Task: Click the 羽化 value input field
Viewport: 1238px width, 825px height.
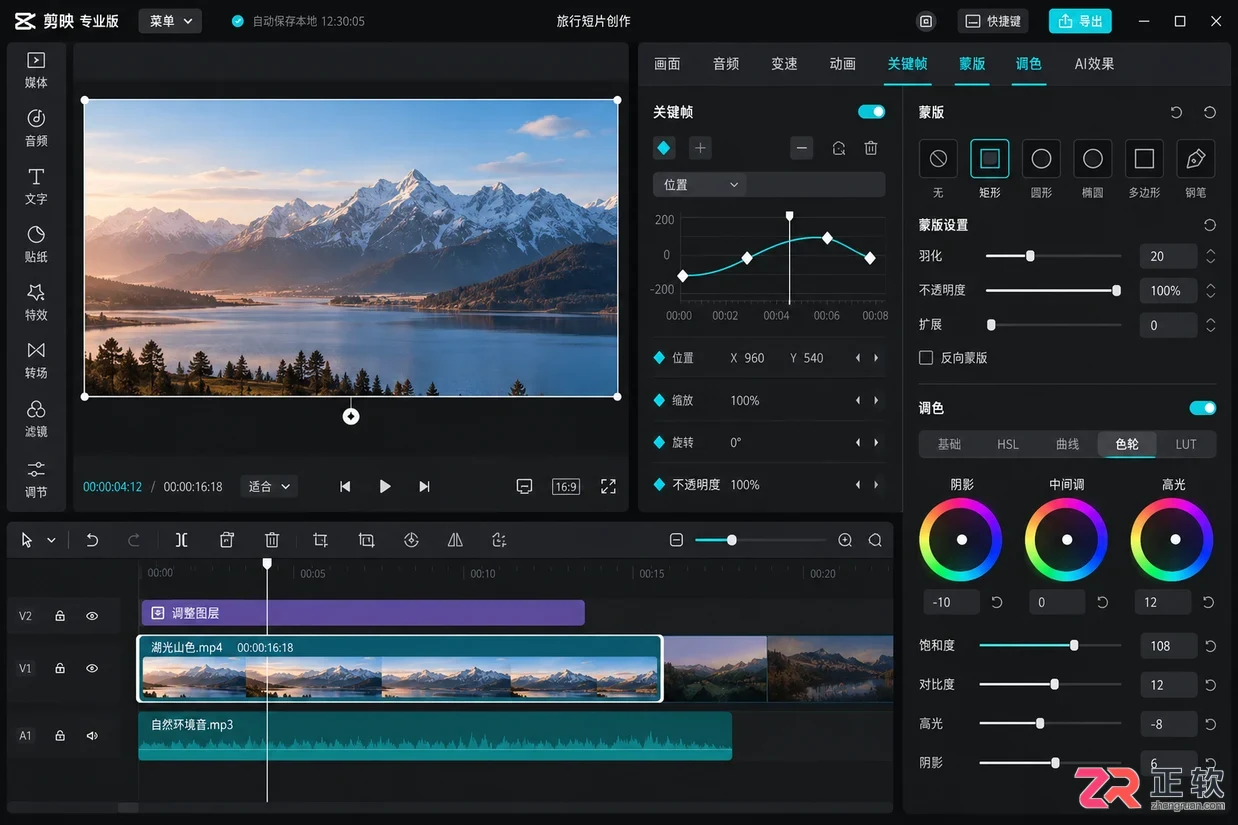Action: [1168, 256]
